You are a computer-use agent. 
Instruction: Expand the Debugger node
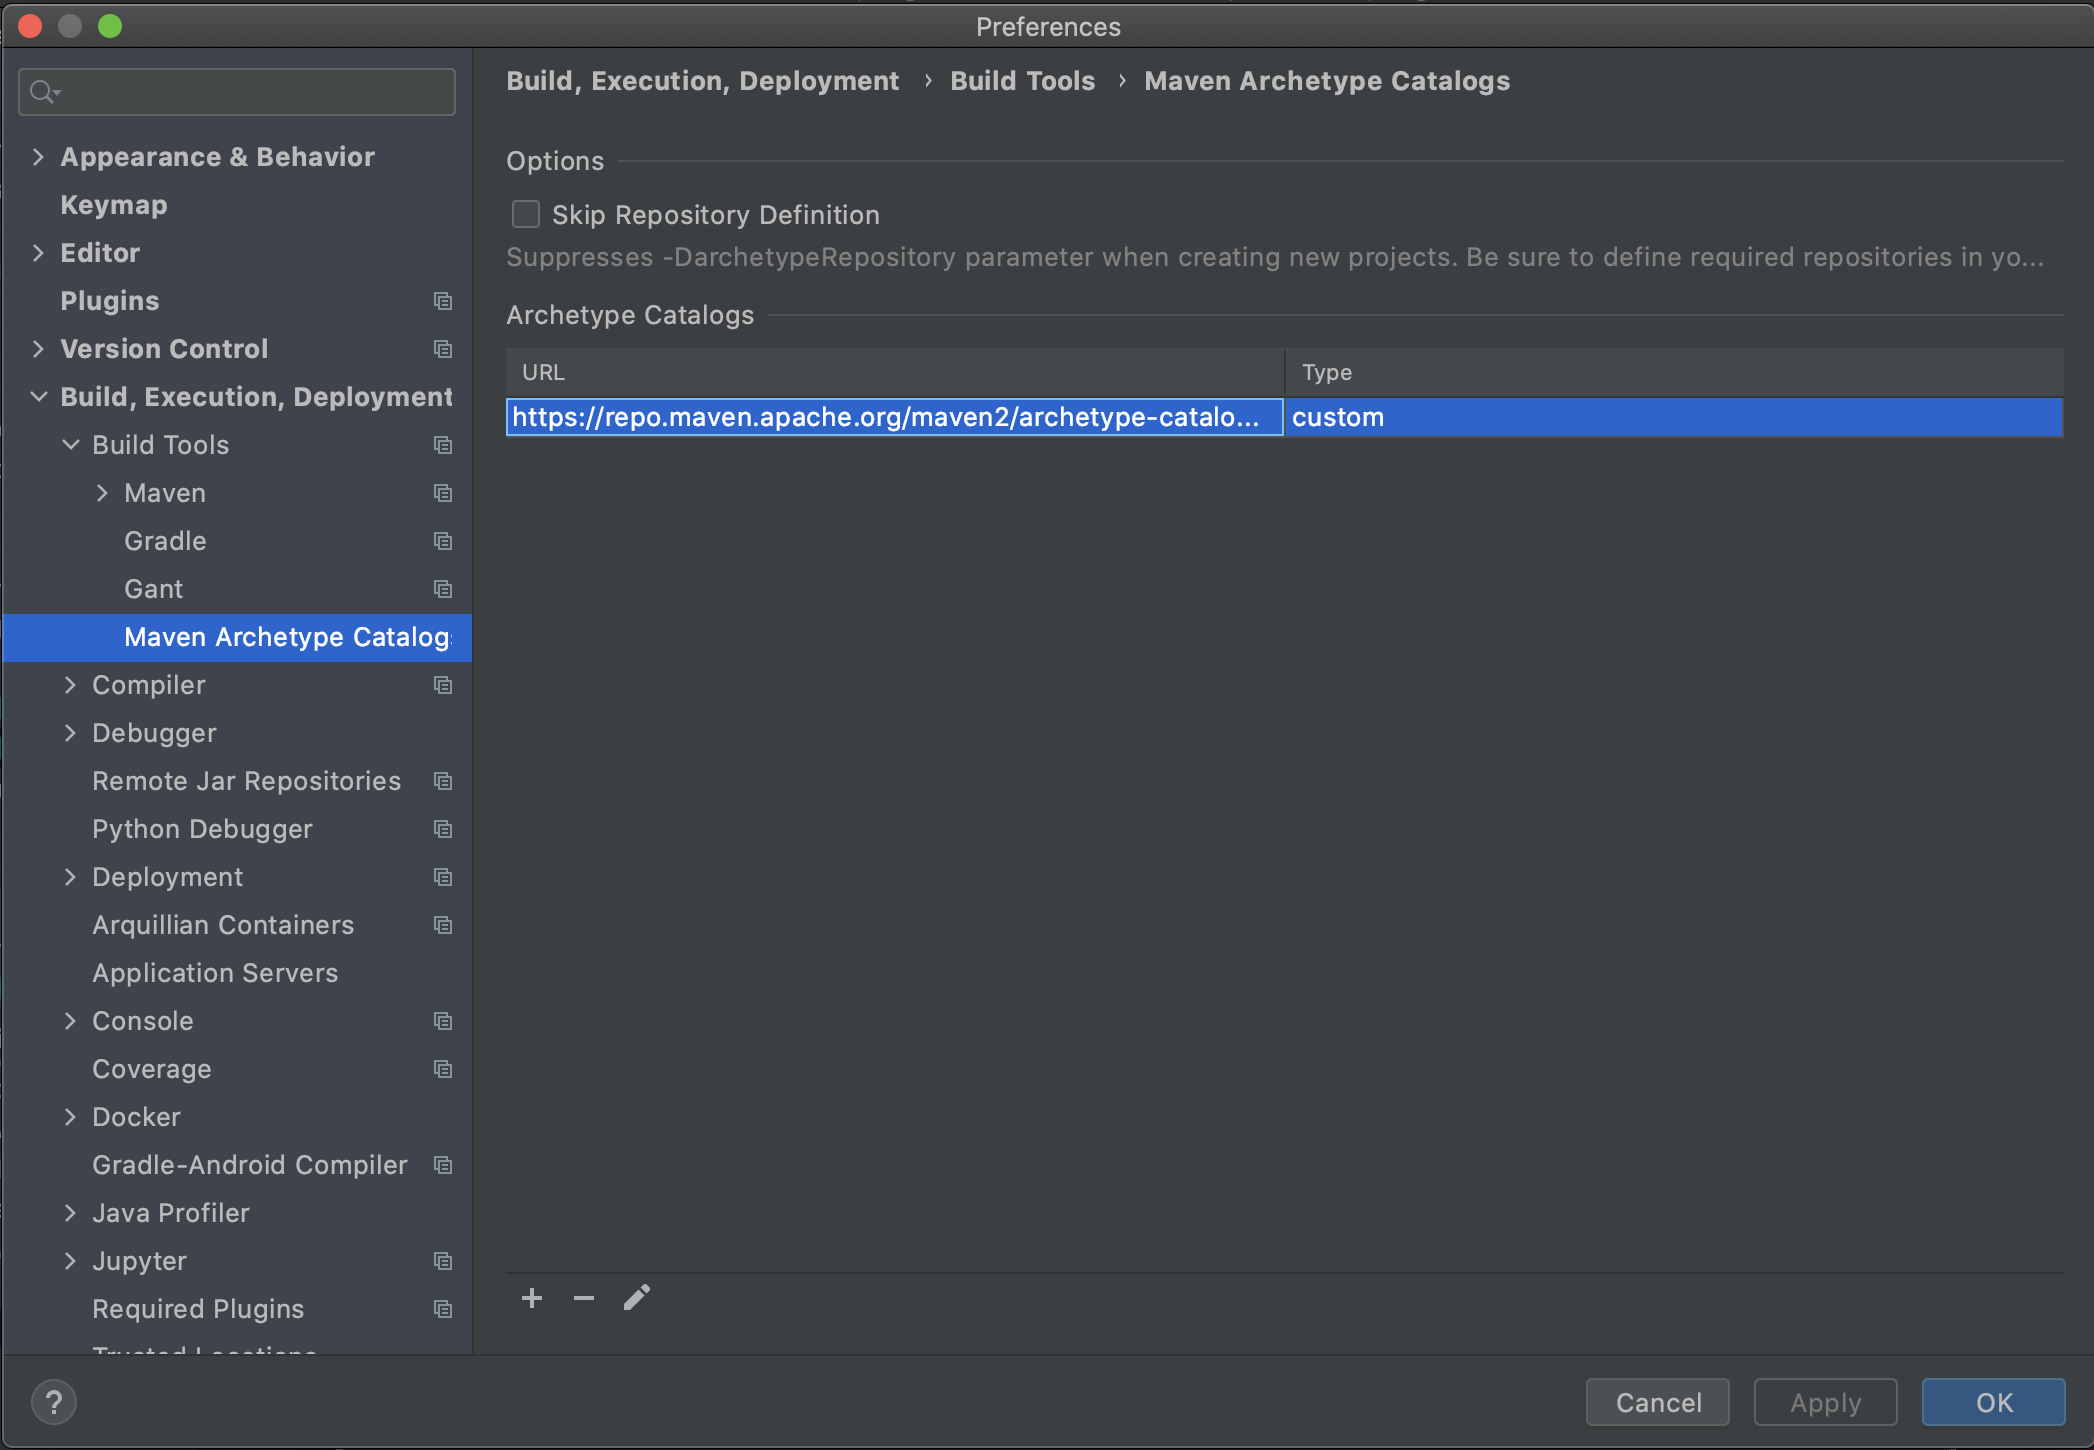click(x=70, y=733)
